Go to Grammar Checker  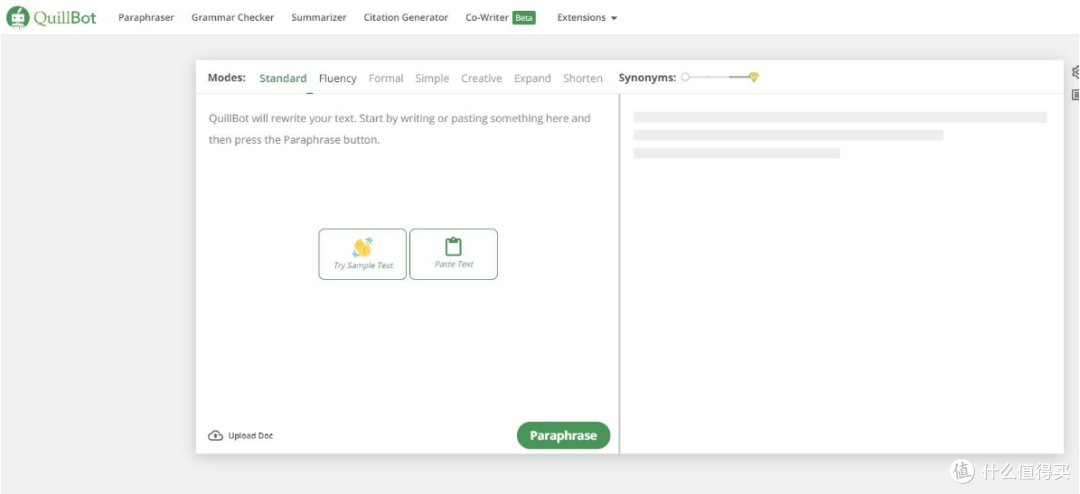pyautogui.click(x=233, y=18)
